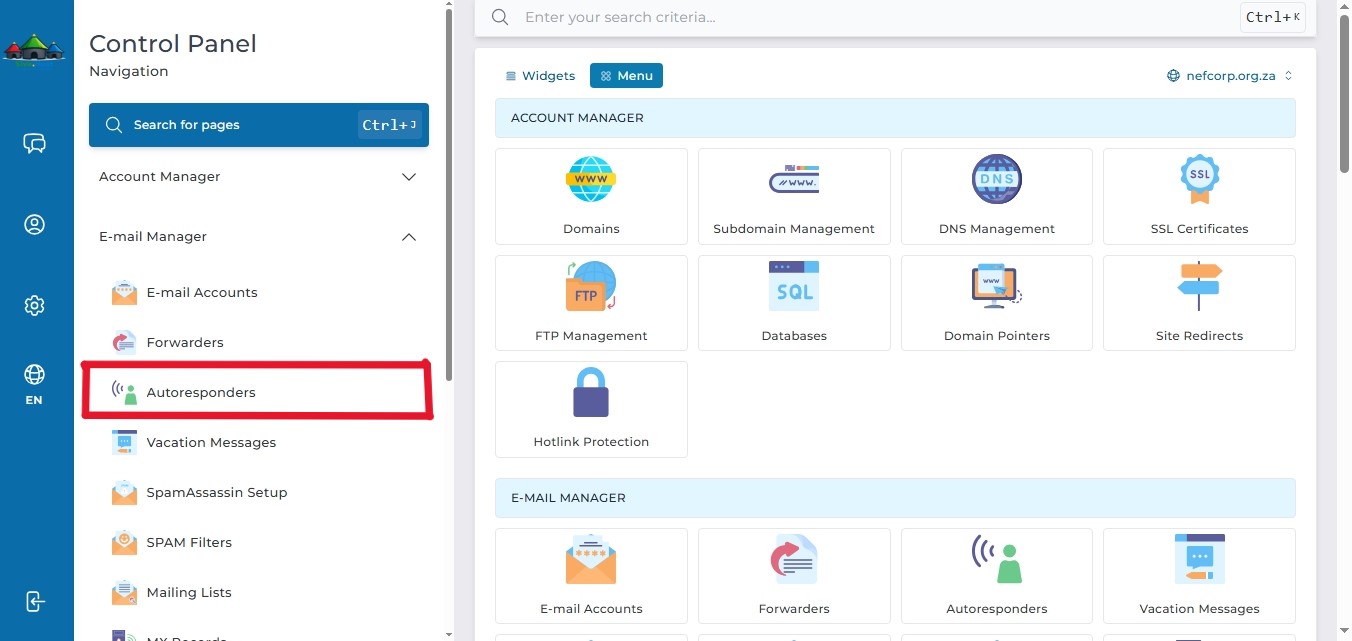Open the Domain Pointers tile

[997, 303]
